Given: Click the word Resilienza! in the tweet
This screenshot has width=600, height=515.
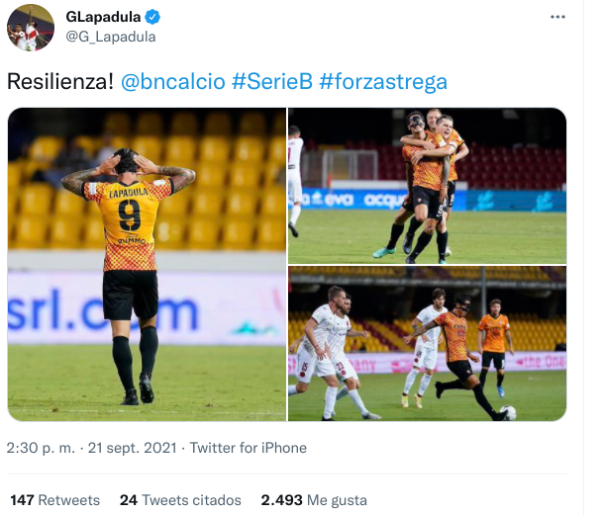Looking at the screenshot, I should tap(60, 81).
